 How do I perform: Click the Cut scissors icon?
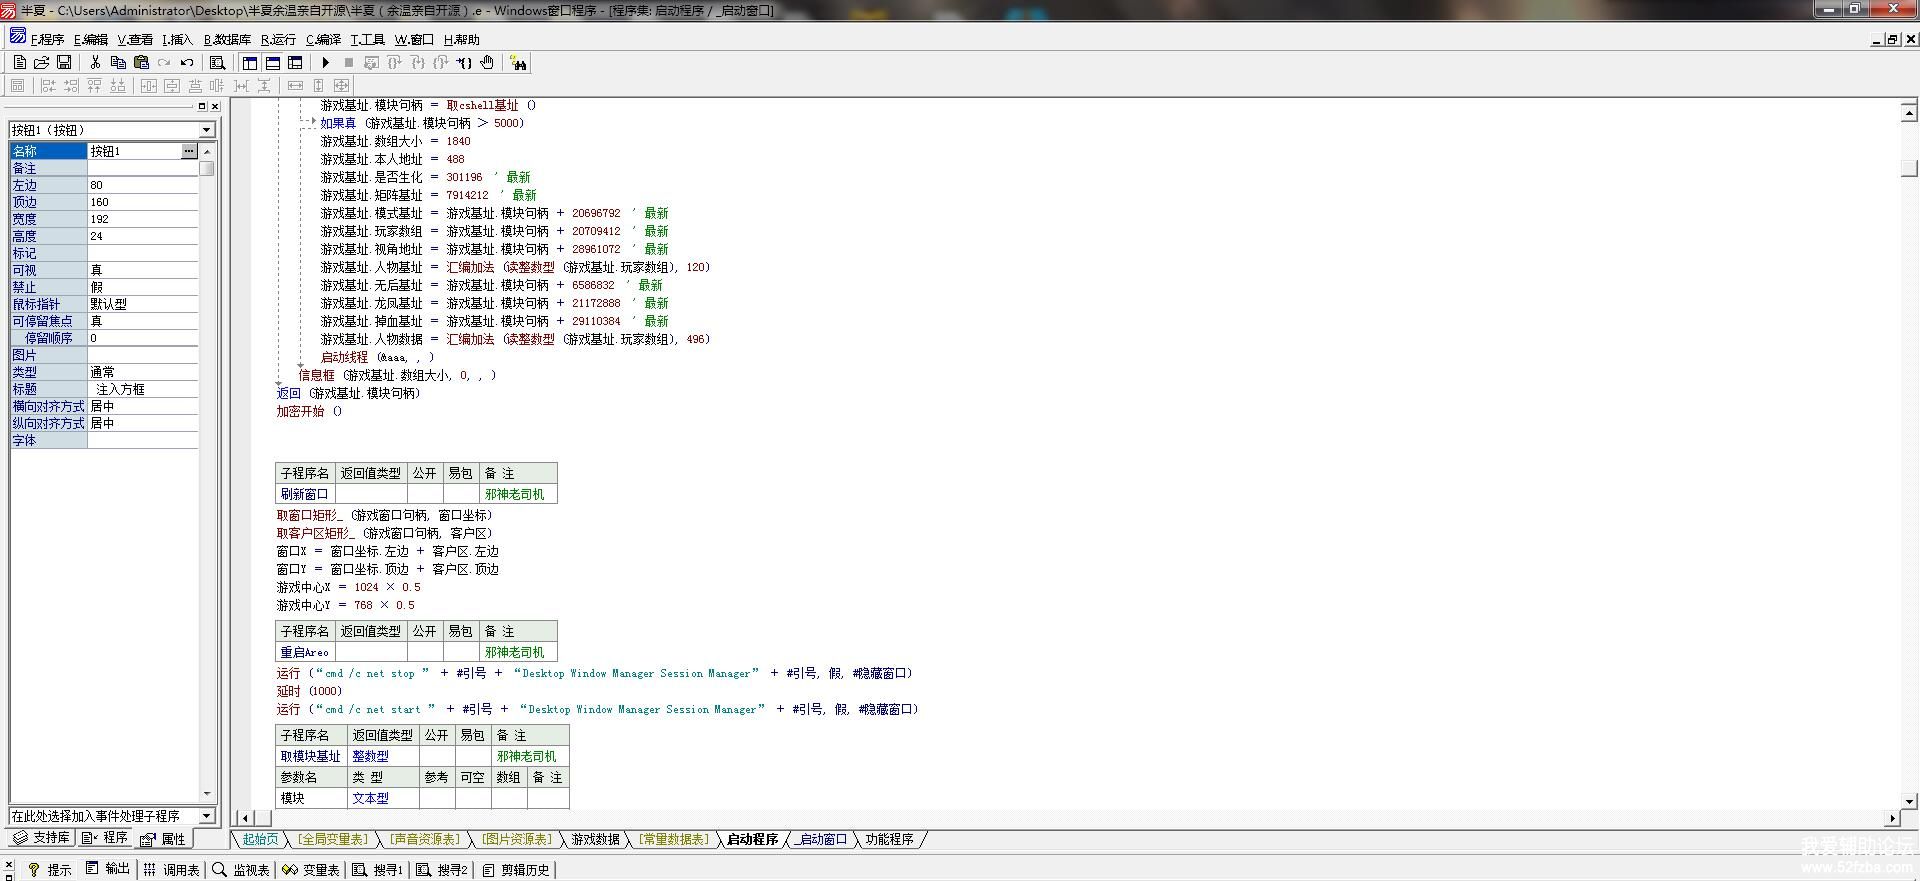95,63
